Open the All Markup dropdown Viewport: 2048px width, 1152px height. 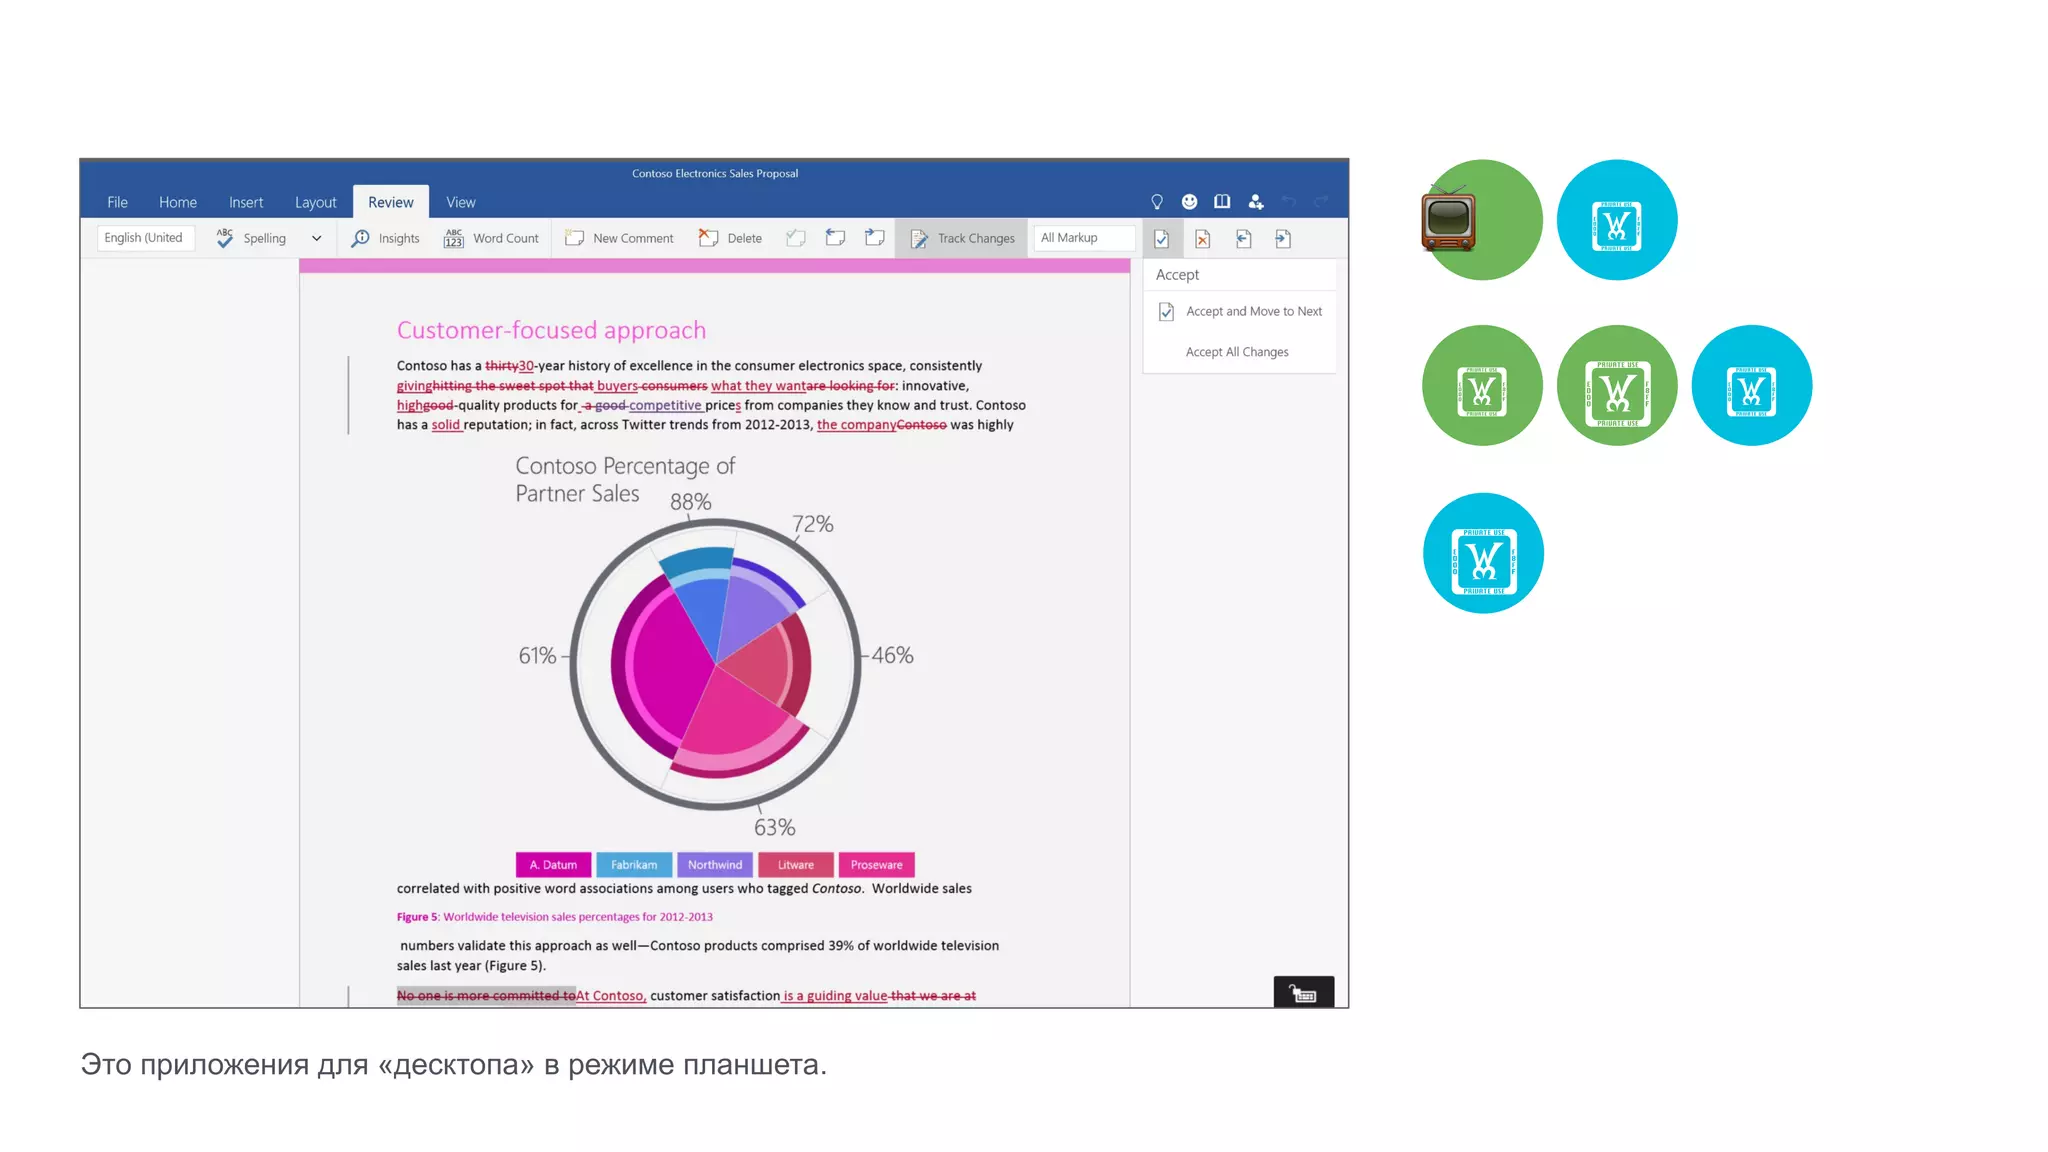1084,238
